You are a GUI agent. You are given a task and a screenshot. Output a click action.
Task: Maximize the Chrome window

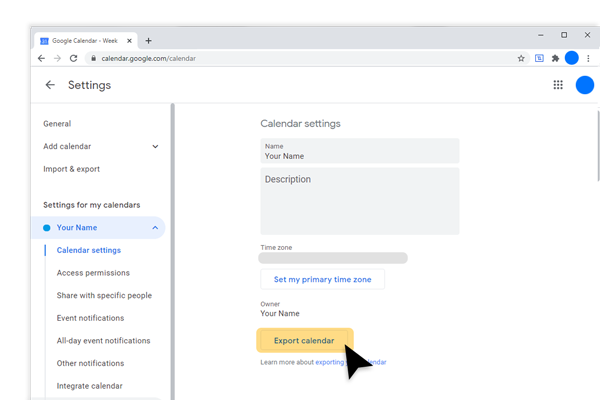coord(564,35)
